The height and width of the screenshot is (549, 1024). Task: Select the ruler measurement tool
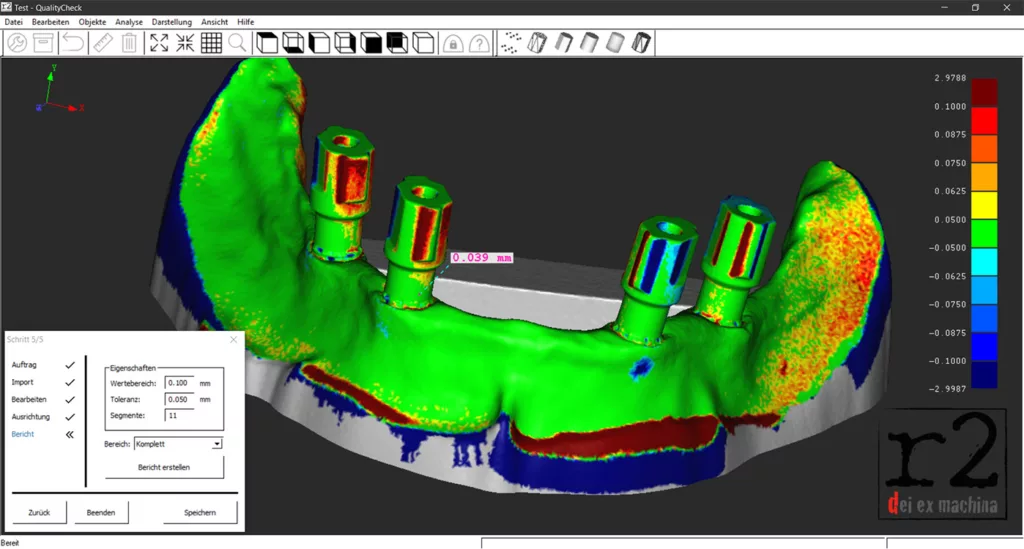tap(101, 43)
